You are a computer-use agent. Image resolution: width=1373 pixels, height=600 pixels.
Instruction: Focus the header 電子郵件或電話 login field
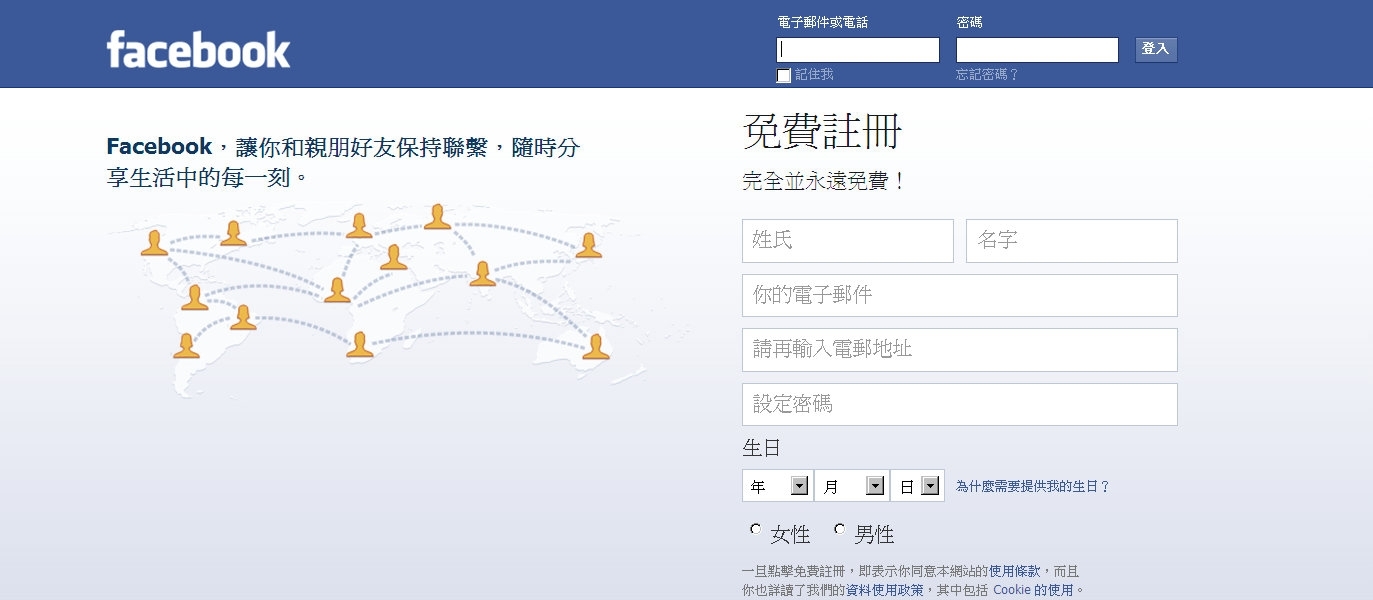858,50
